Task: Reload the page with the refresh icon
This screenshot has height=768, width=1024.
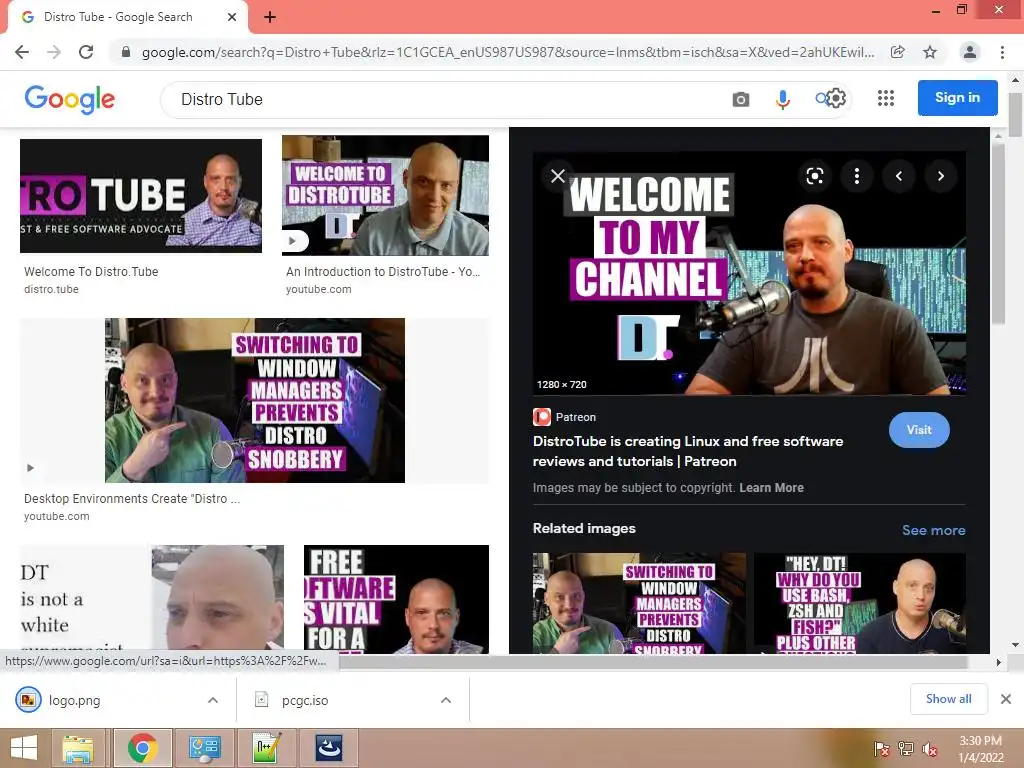Action: pyautogui.click(x=86, y=52)
